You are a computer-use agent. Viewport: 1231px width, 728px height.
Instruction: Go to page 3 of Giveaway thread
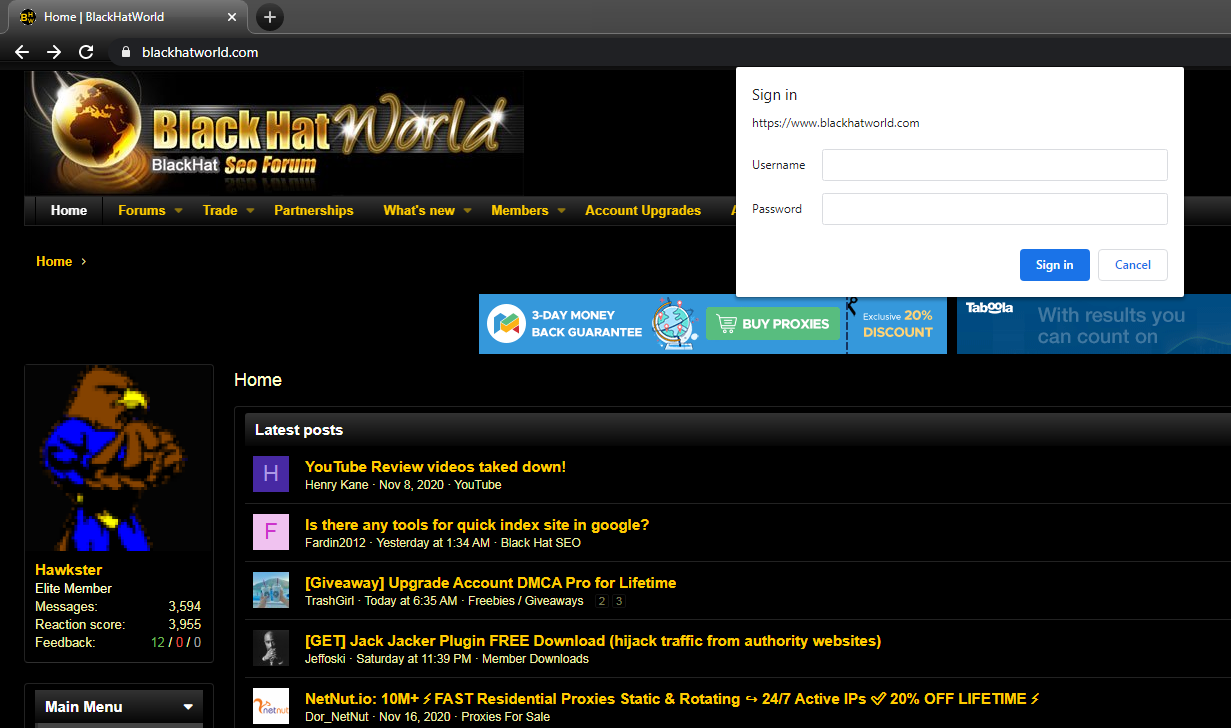pos(619,601)
